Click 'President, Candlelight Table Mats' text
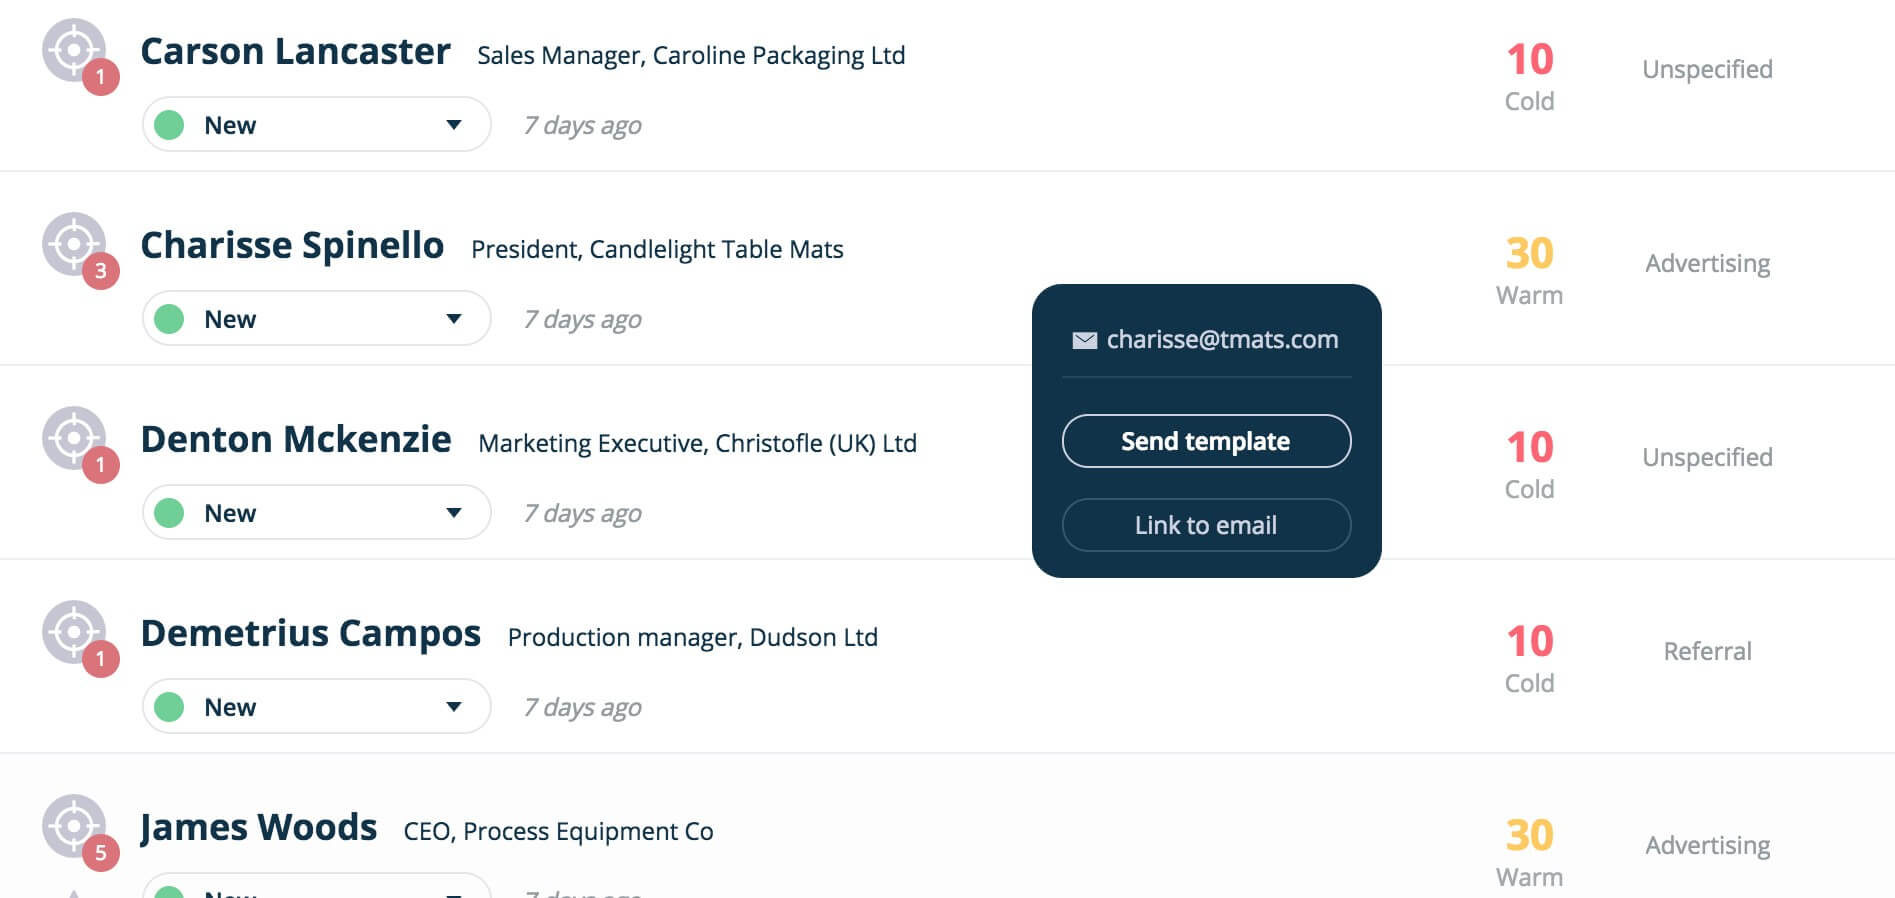The image size is (1895, 898). point(657,250)
